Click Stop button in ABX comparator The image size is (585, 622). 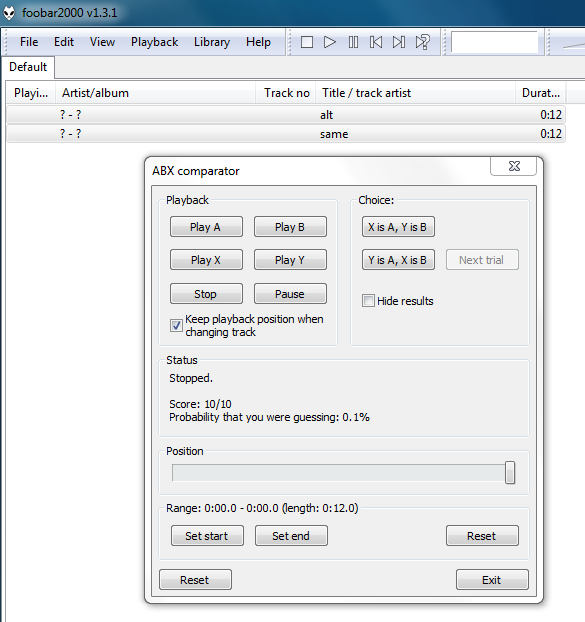click(x=206, y=294)
